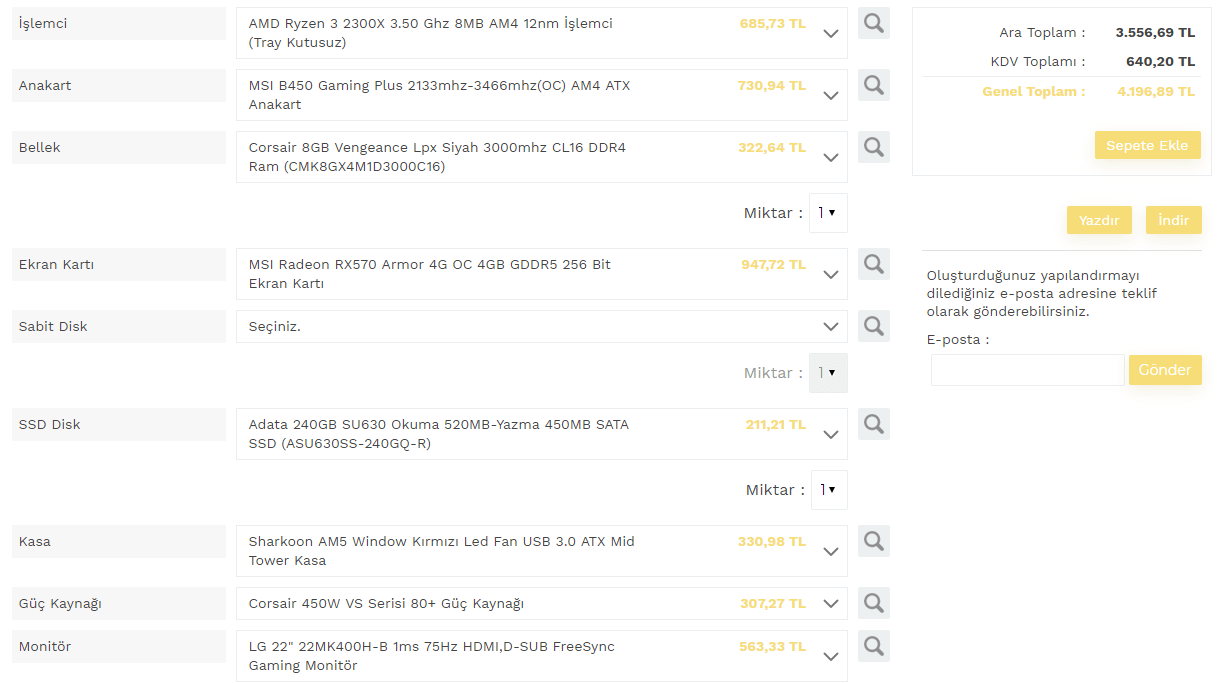
Task: Open the İşlemci dropdown with AMD Ryzen 3
Action: point(542,33)
